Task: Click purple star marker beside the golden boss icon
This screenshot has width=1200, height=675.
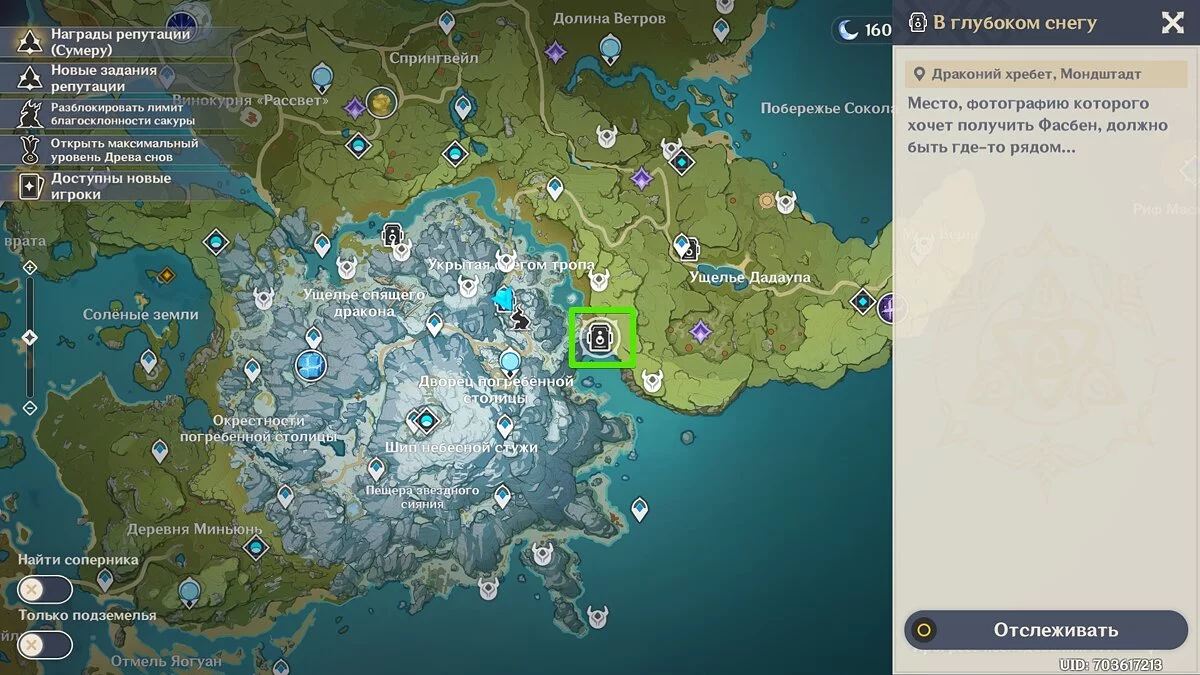Action: (355, 108)
